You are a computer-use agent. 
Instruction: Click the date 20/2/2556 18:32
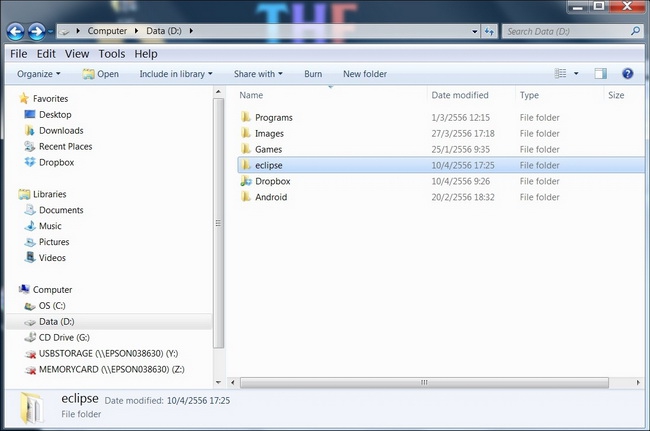coord(463,197)
